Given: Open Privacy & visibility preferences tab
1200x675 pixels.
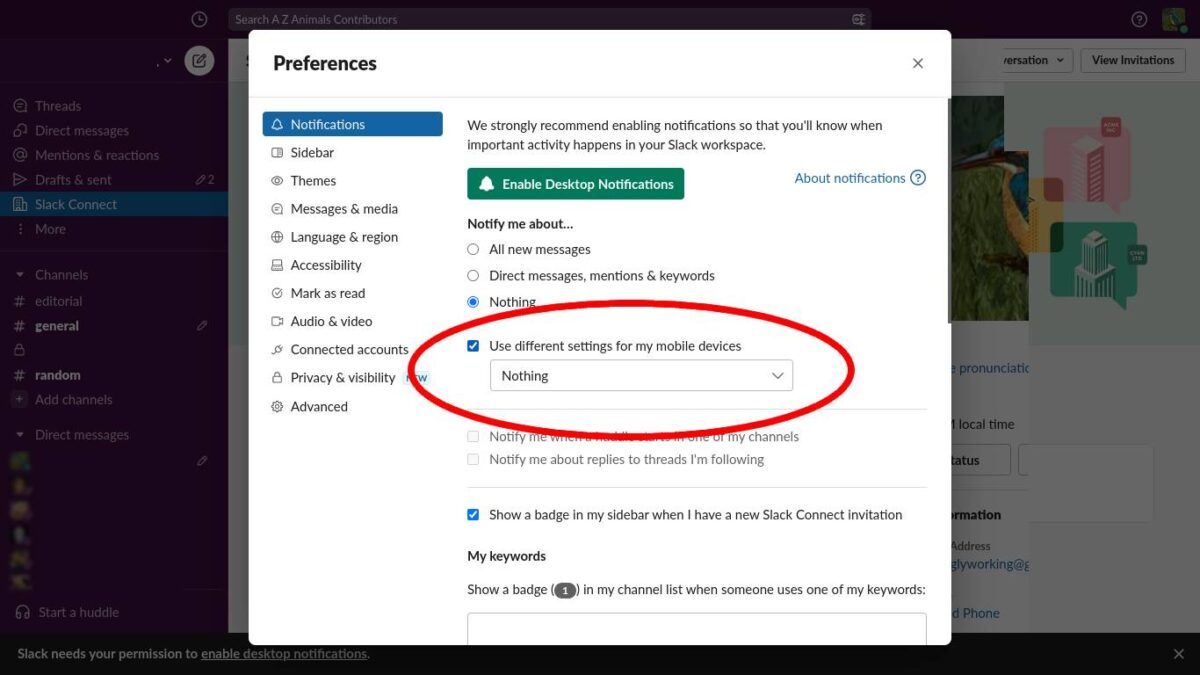Looking at the screenshot, I should click(353, 377).
